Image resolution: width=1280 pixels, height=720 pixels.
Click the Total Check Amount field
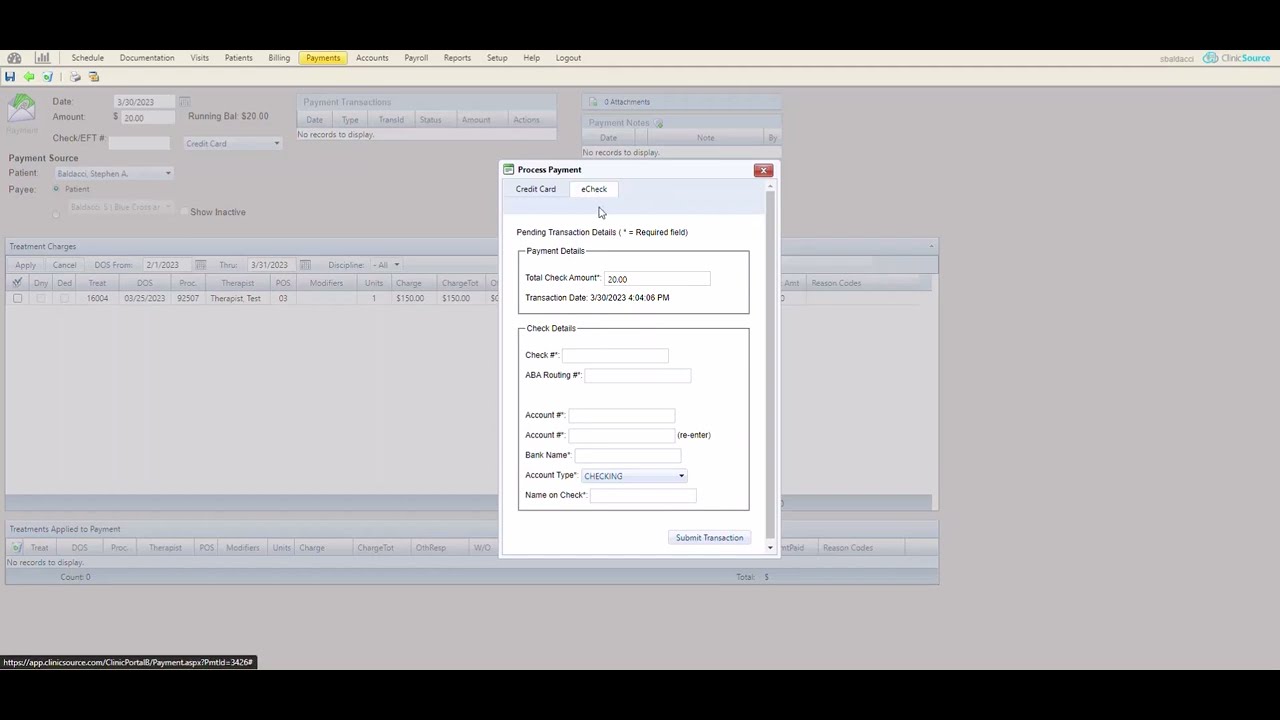click(x=657, y=279)
